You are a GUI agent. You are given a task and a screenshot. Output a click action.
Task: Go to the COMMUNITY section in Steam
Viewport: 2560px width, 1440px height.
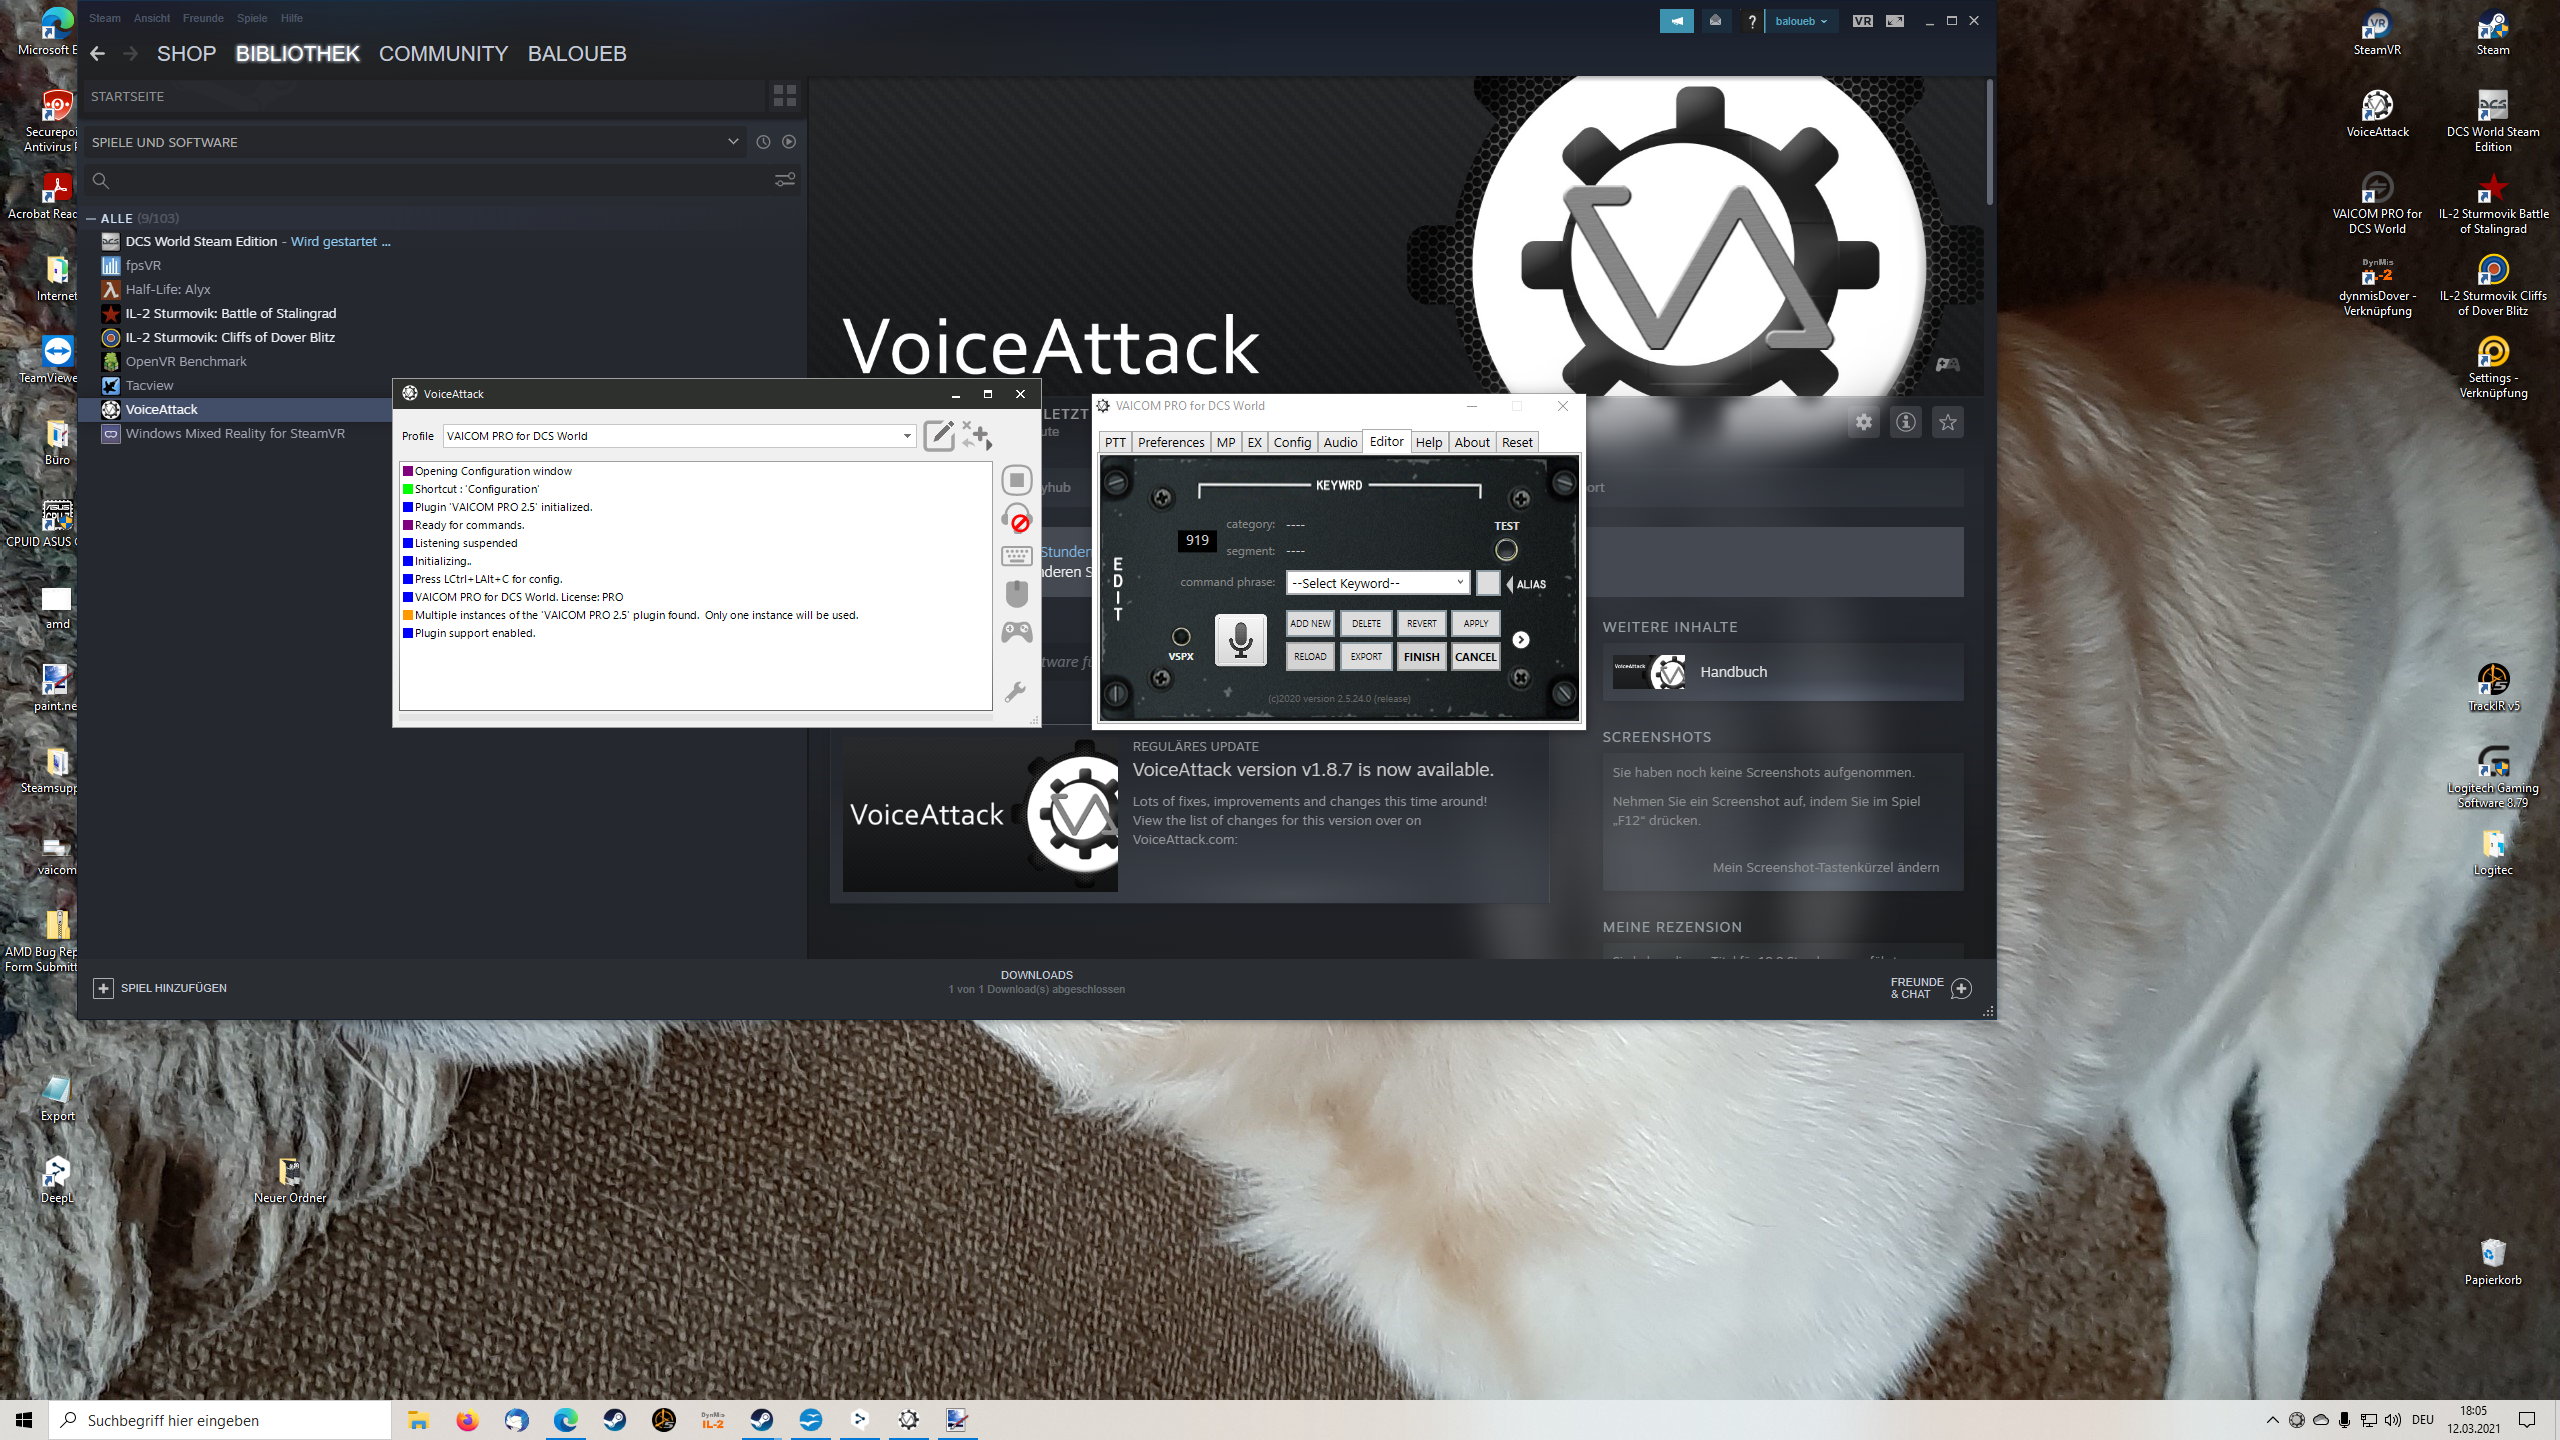click(x=443, y=54)
